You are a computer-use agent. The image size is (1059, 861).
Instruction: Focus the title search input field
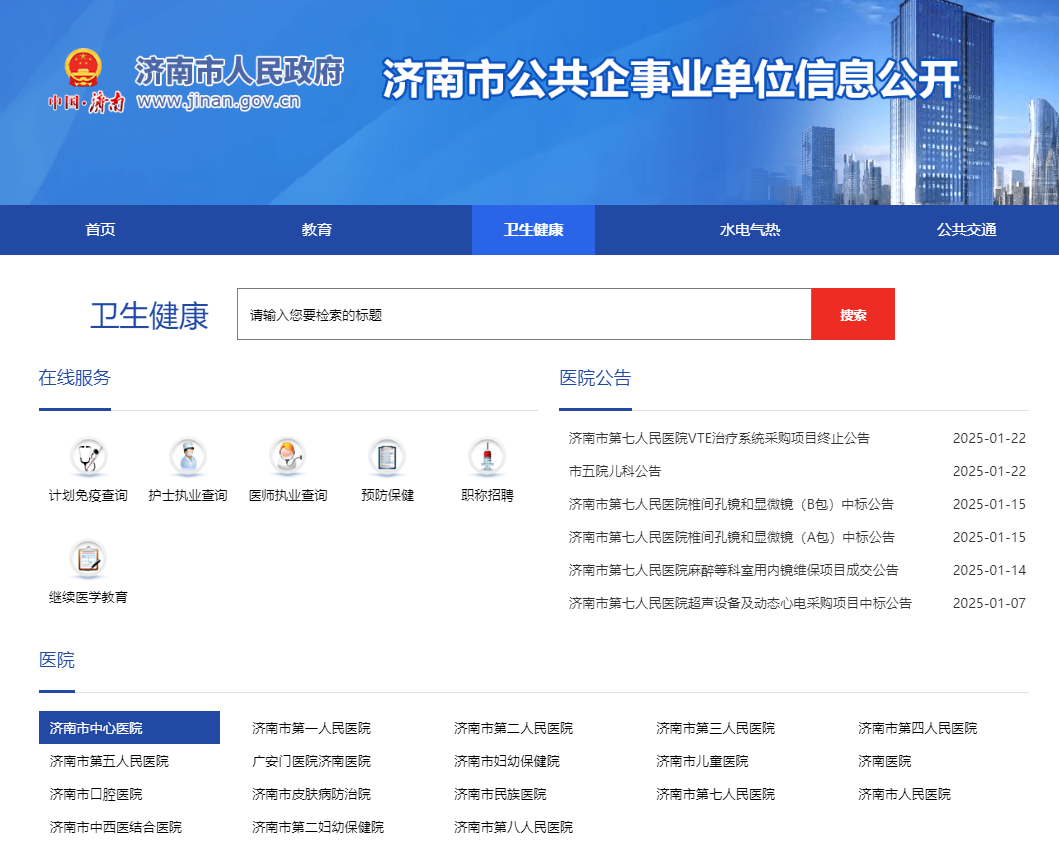[x=523, y=315]
